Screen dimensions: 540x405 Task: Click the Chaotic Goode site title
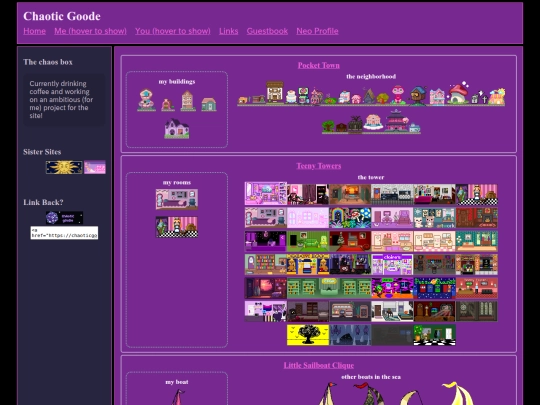tap(62, 16)
